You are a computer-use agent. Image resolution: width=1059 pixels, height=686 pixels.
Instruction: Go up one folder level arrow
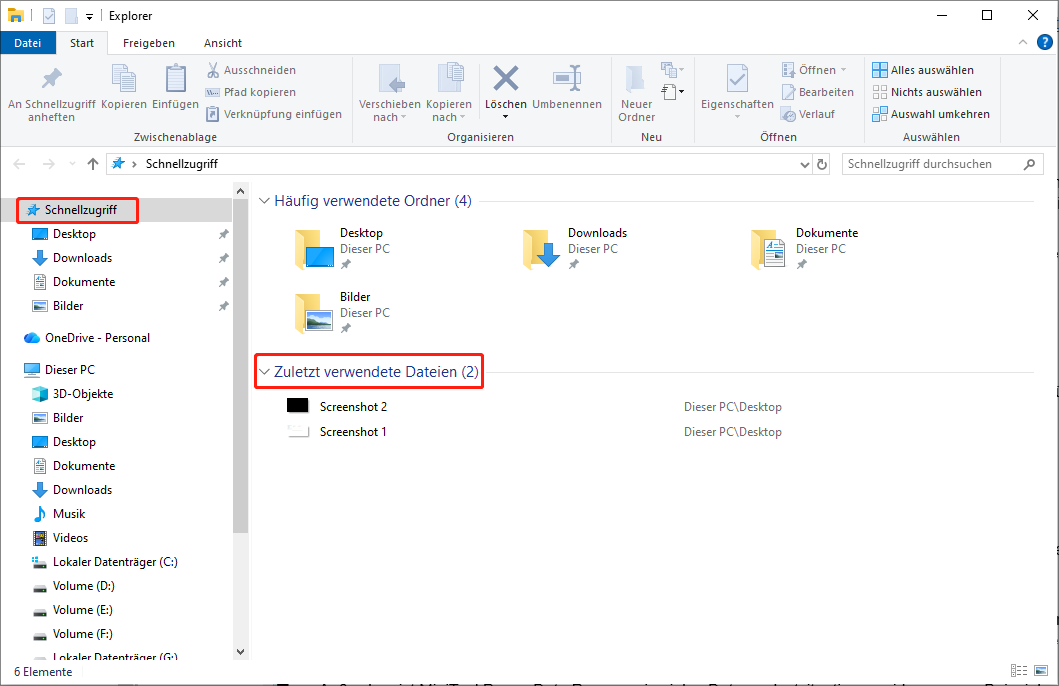[93, 164]
